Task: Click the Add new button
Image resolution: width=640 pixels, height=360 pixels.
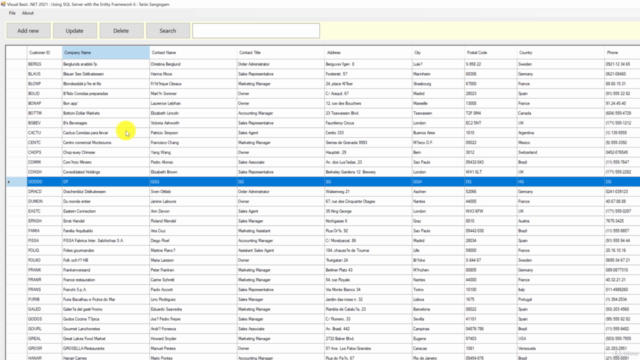Action: click(28, 31)
